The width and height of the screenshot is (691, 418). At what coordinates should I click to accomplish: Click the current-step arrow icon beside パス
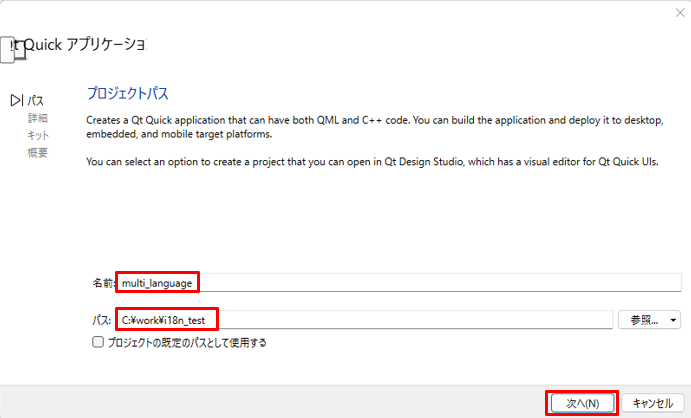[16, 100]
